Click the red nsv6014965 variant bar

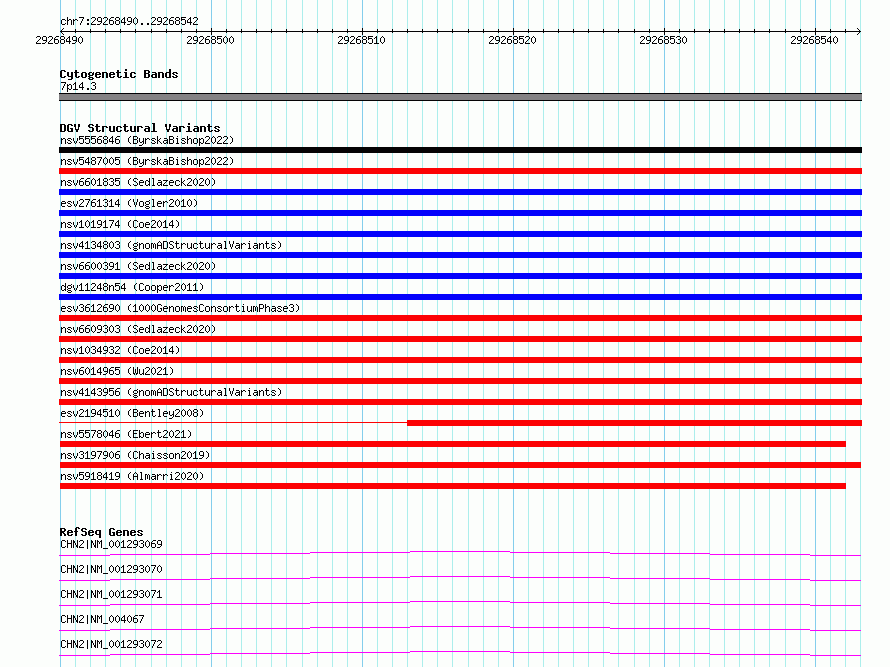460,381
